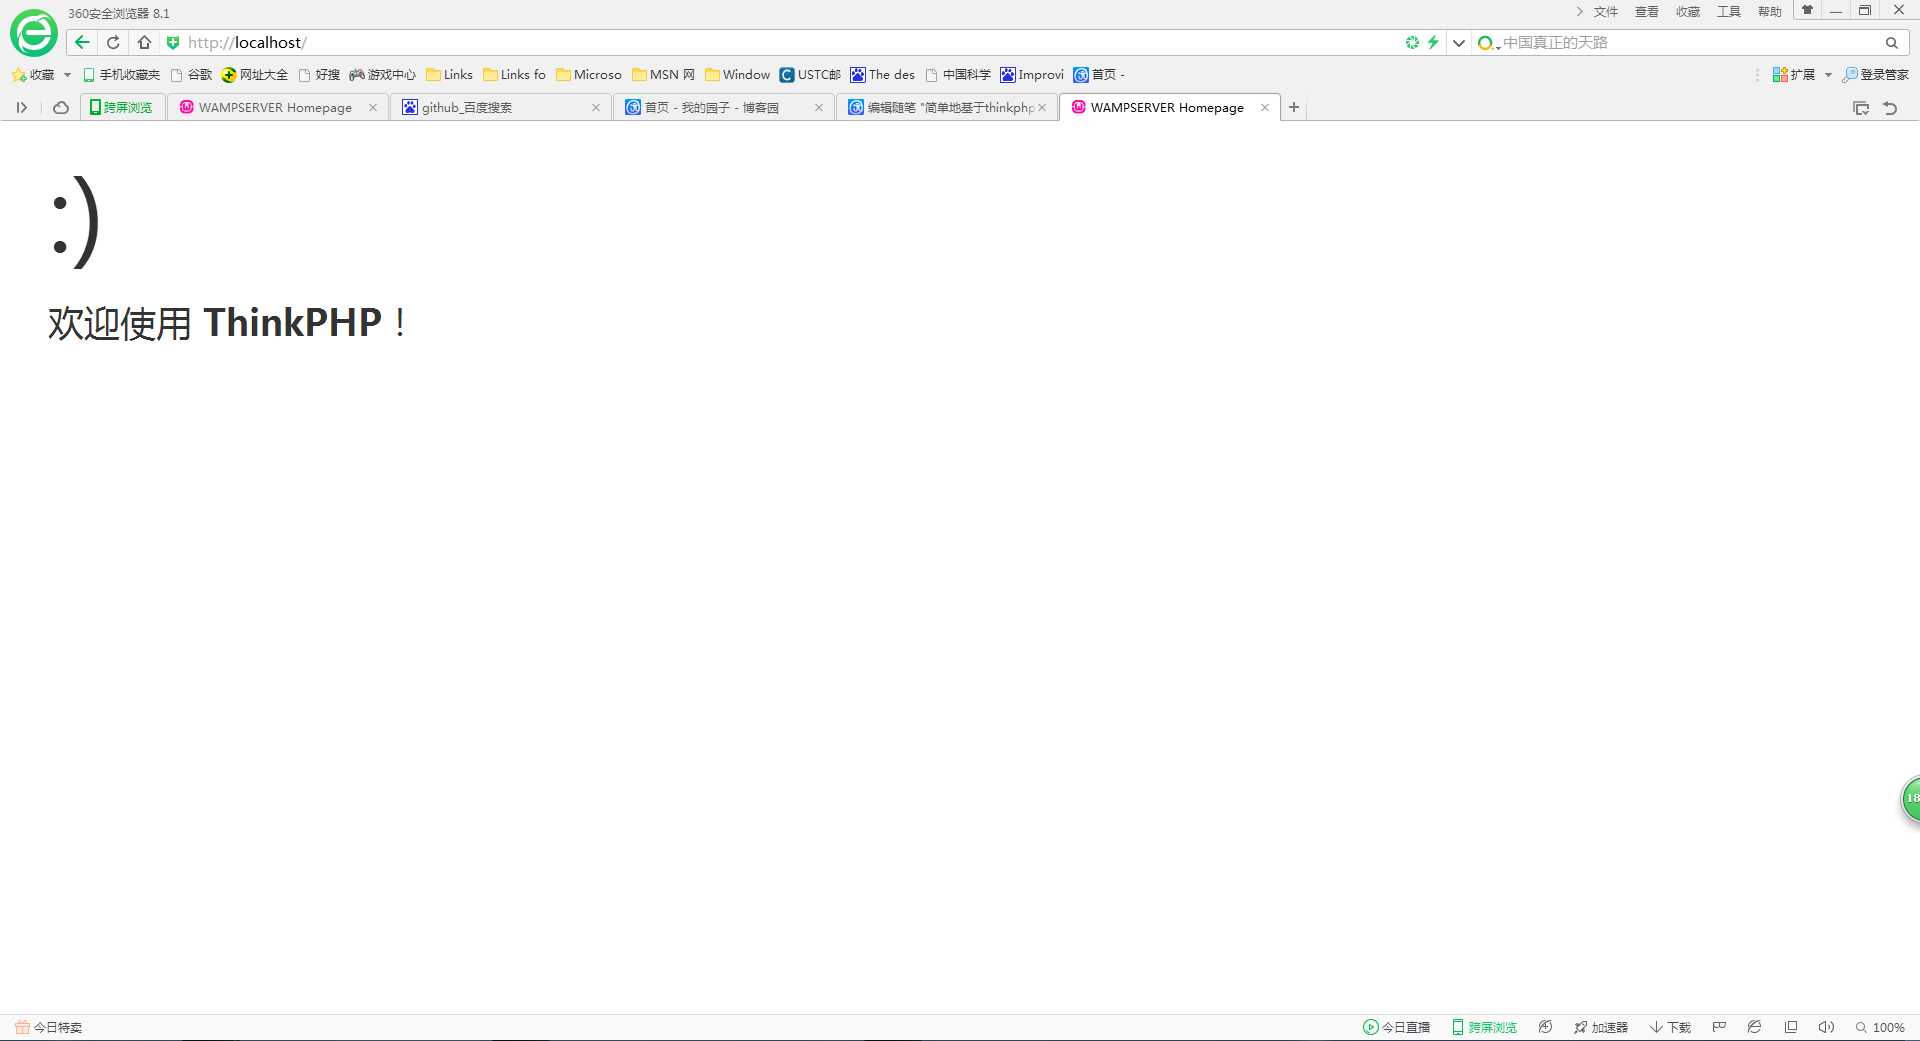Open the Microso bookmark folder

click(589, 75)
